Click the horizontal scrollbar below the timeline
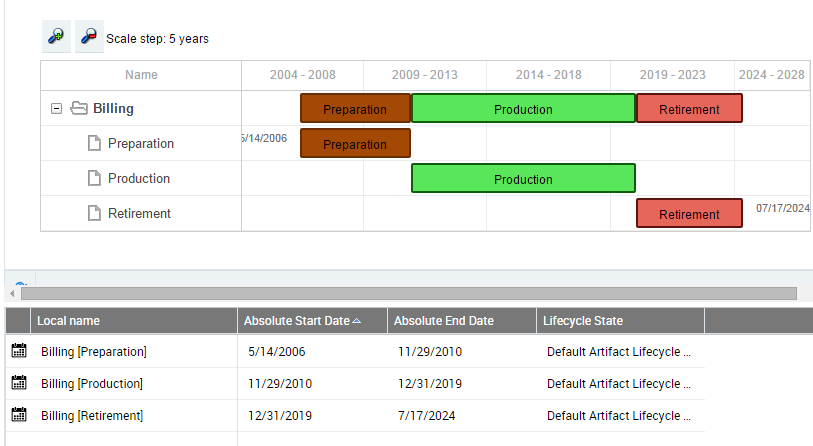This screenshot has width=813, height=446. pos(402,294)
